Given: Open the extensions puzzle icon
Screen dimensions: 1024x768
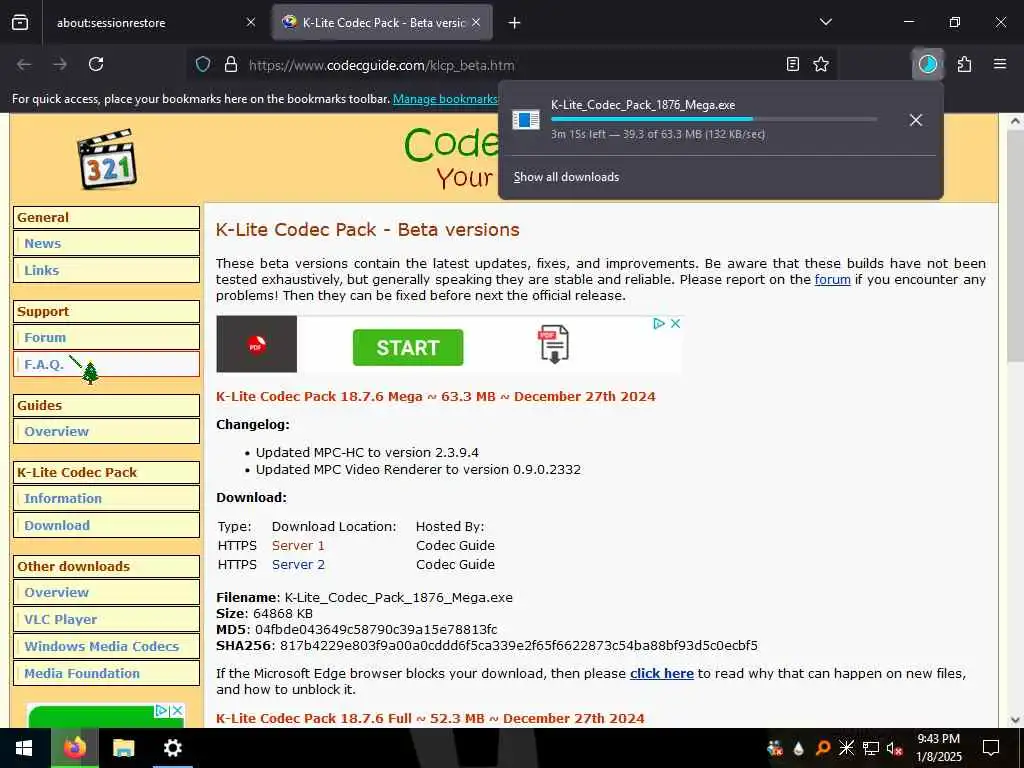Looking at the screenshot, I should (965, 64).
